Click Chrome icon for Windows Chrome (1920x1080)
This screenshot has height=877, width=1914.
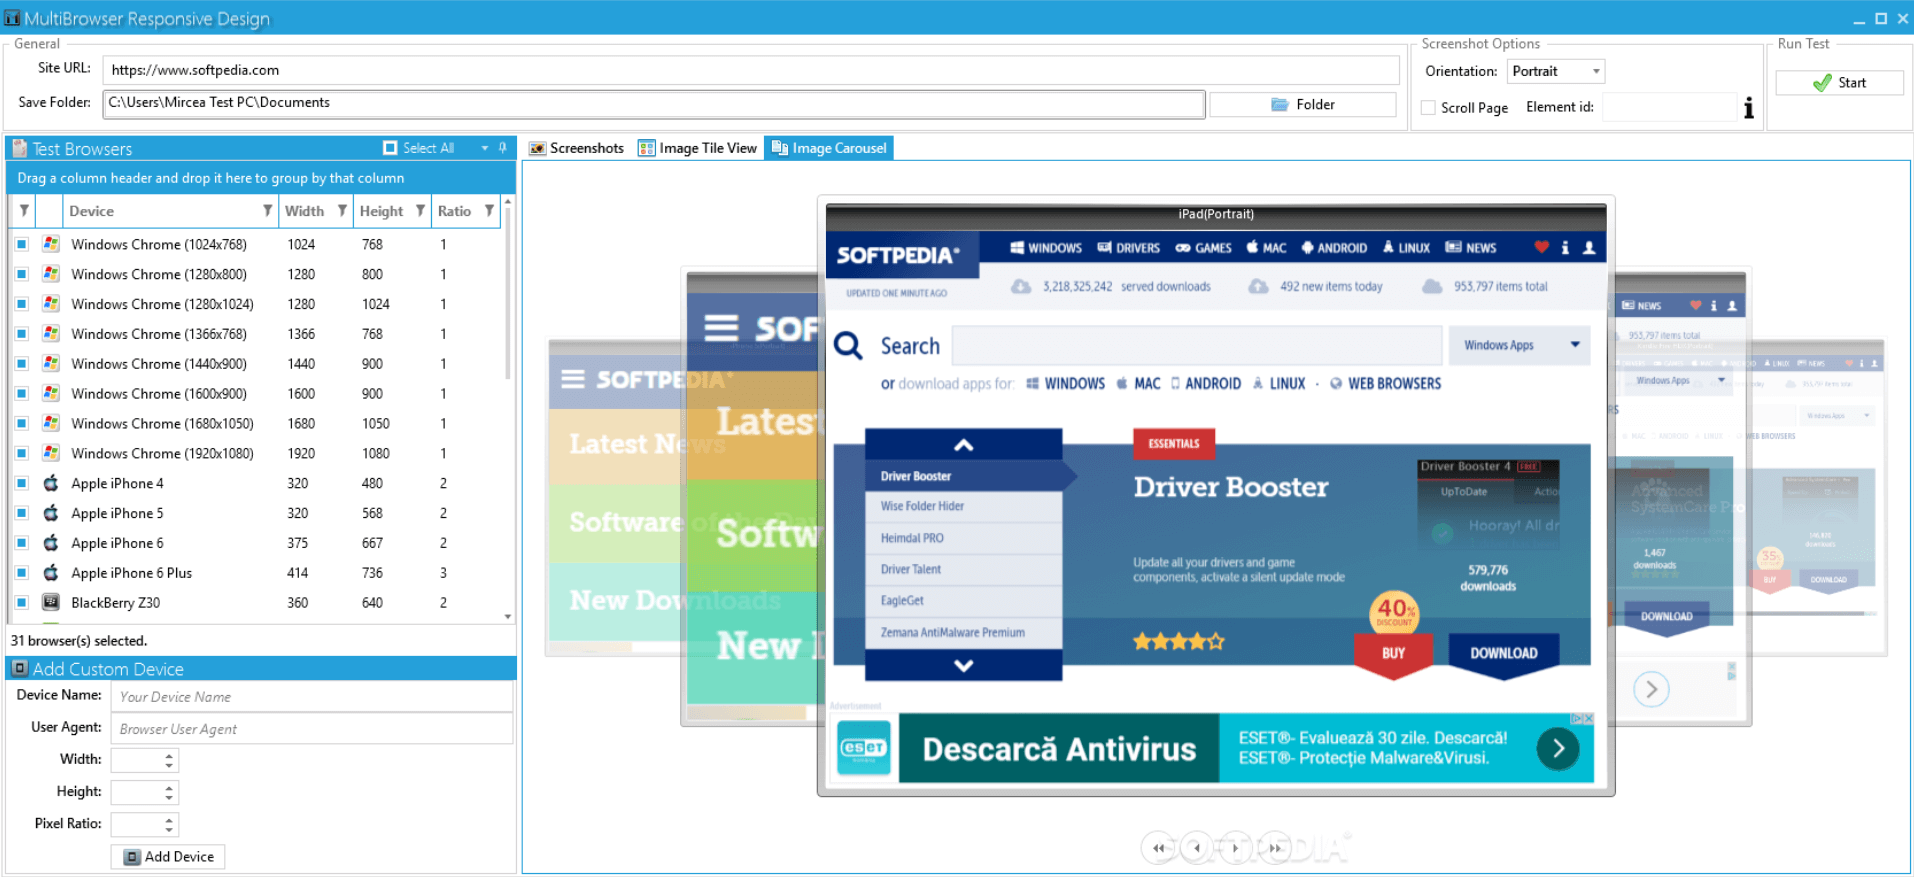click(x=51, y=453)
